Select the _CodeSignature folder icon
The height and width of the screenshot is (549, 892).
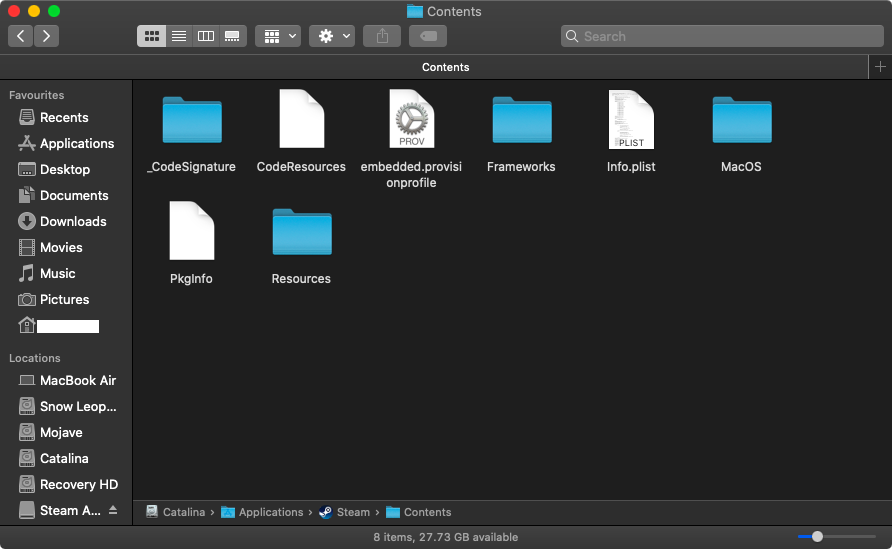point(192,120)
